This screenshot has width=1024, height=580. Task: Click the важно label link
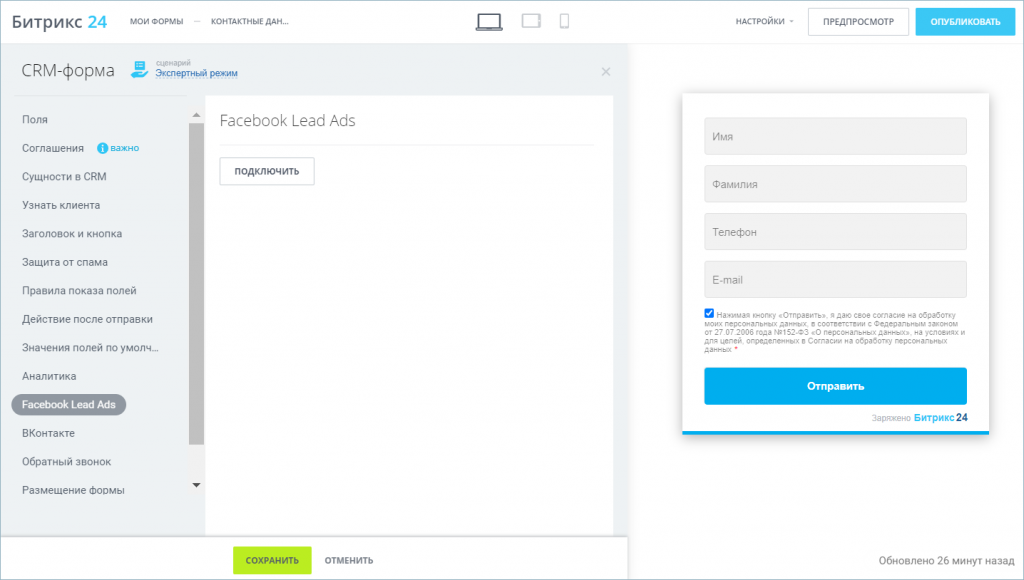(x=124, y=148)
